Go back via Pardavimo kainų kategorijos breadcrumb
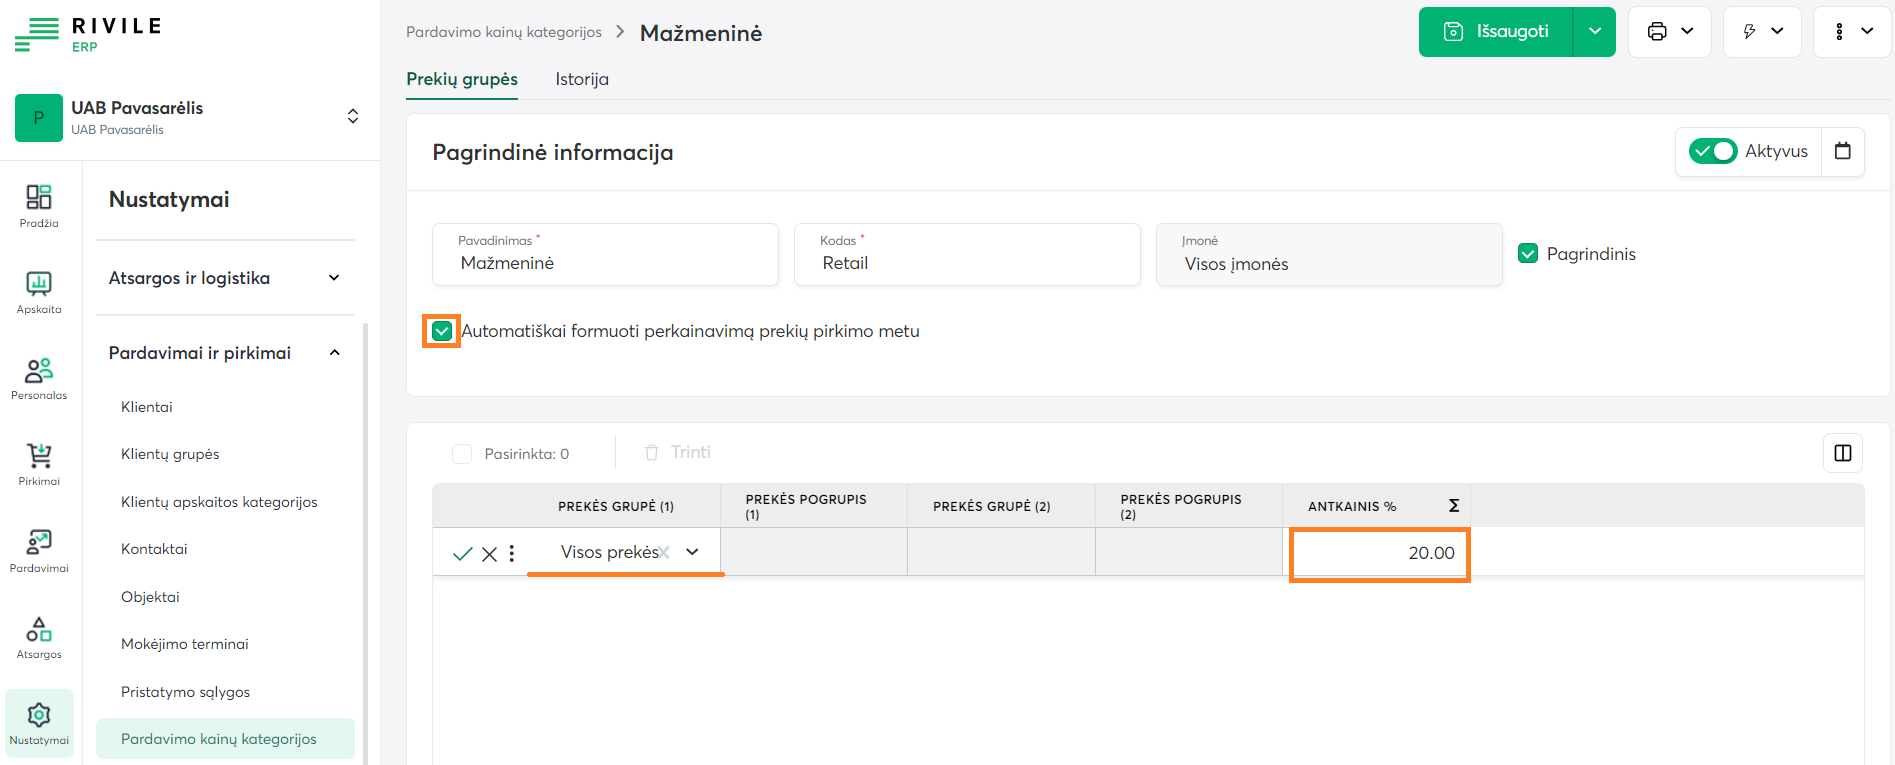1895x765 pixels. coord(503,32)
